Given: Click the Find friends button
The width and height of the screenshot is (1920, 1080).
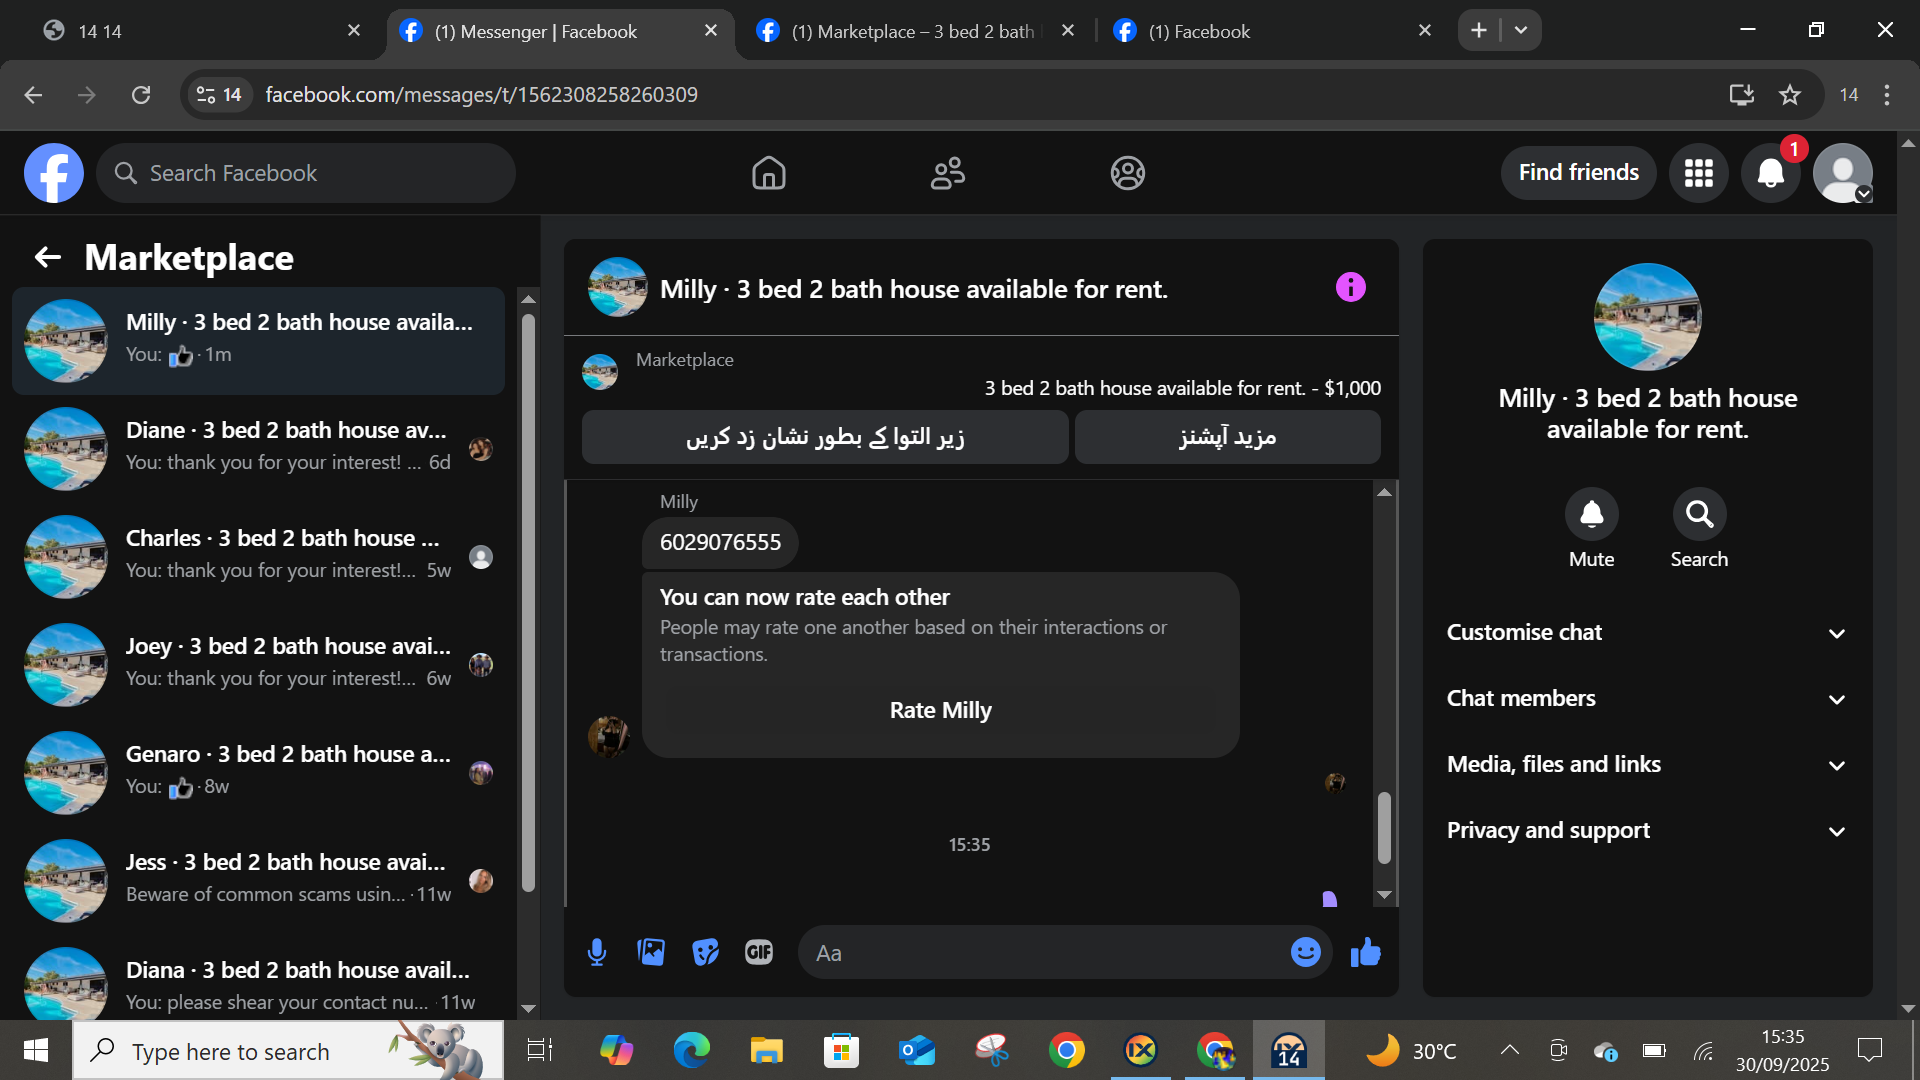Looking at the screenshot, I should tap(1579, 173).
